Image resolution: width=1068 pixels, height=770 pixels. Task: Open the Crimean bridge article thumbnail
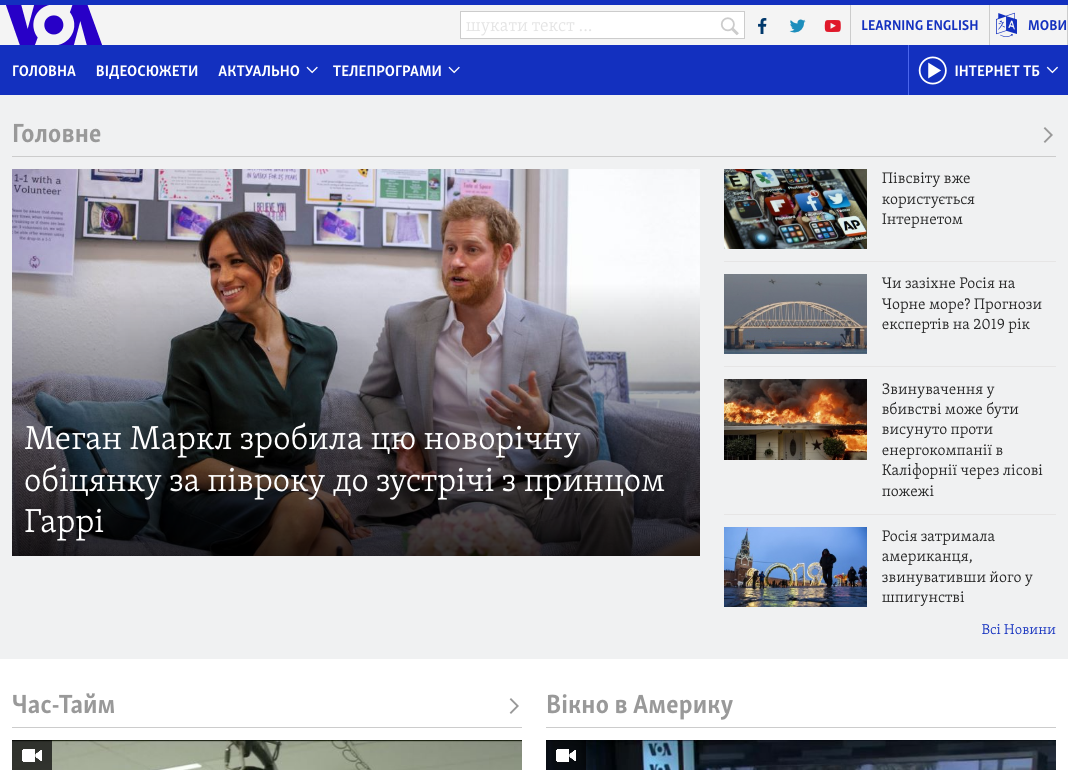pos(795,314)
